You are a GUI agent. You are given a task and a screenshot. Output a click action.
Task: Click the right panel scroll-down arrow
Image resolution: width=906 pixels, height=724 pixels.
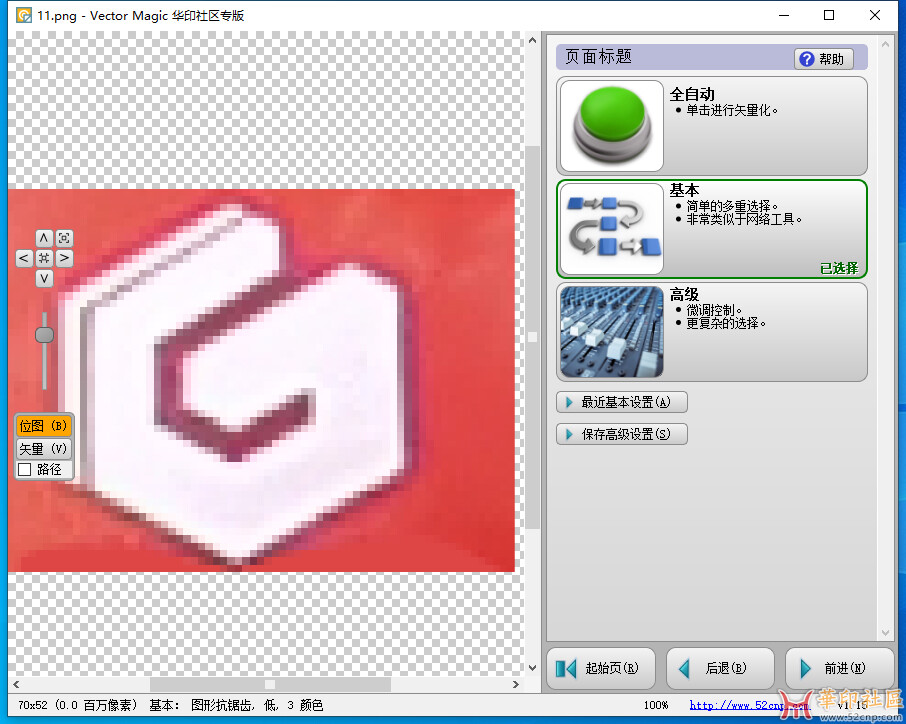point(885,633)
